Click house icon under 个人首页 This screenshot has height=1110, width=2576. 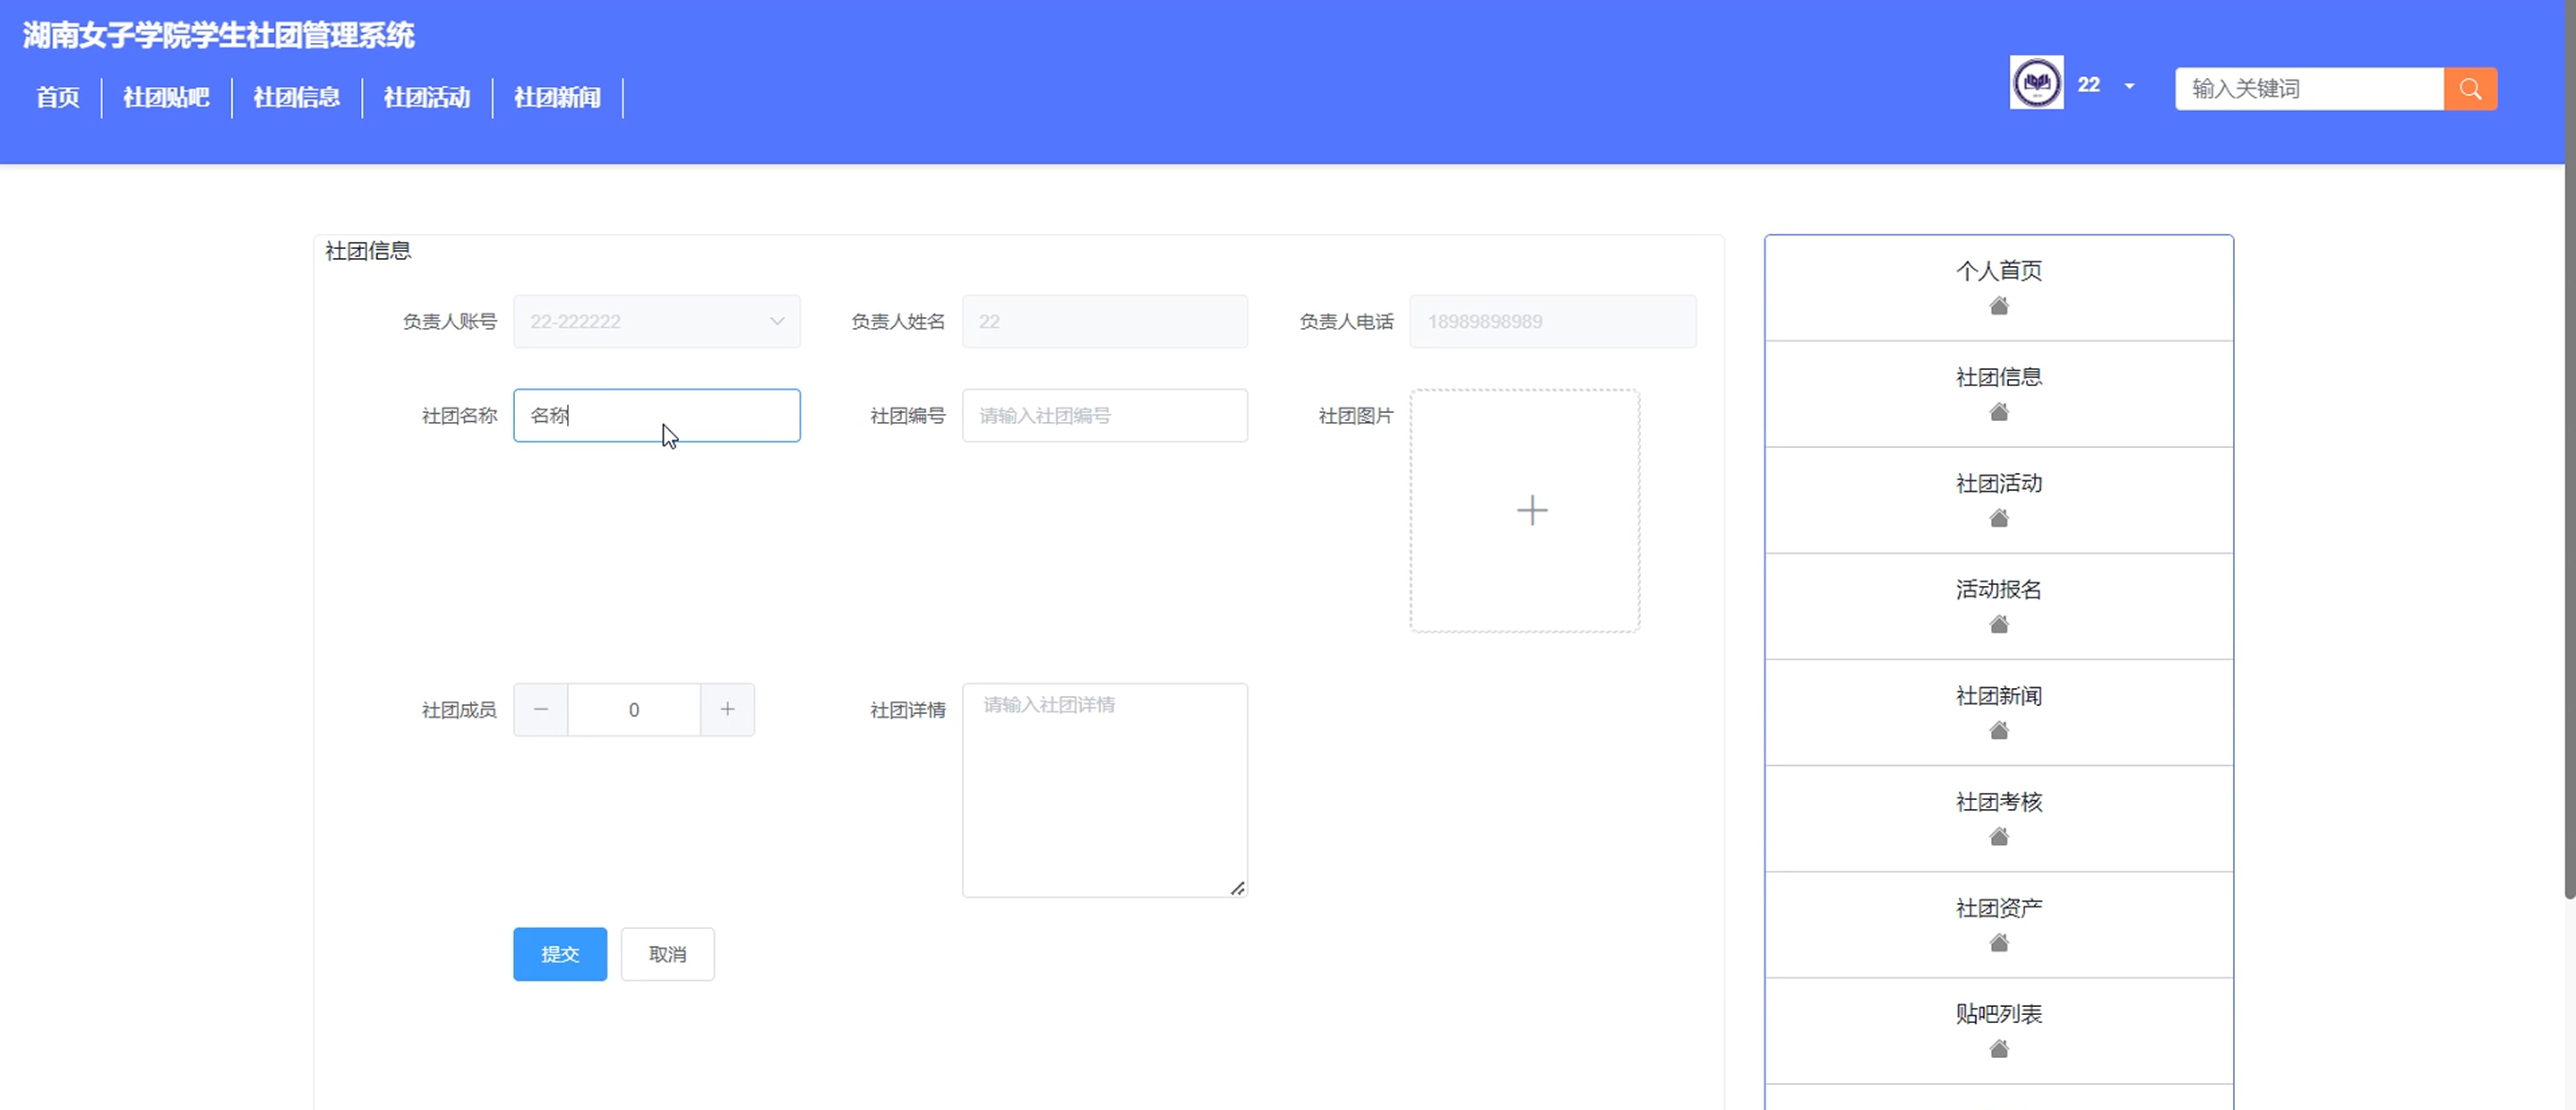tap(1999, 306)
